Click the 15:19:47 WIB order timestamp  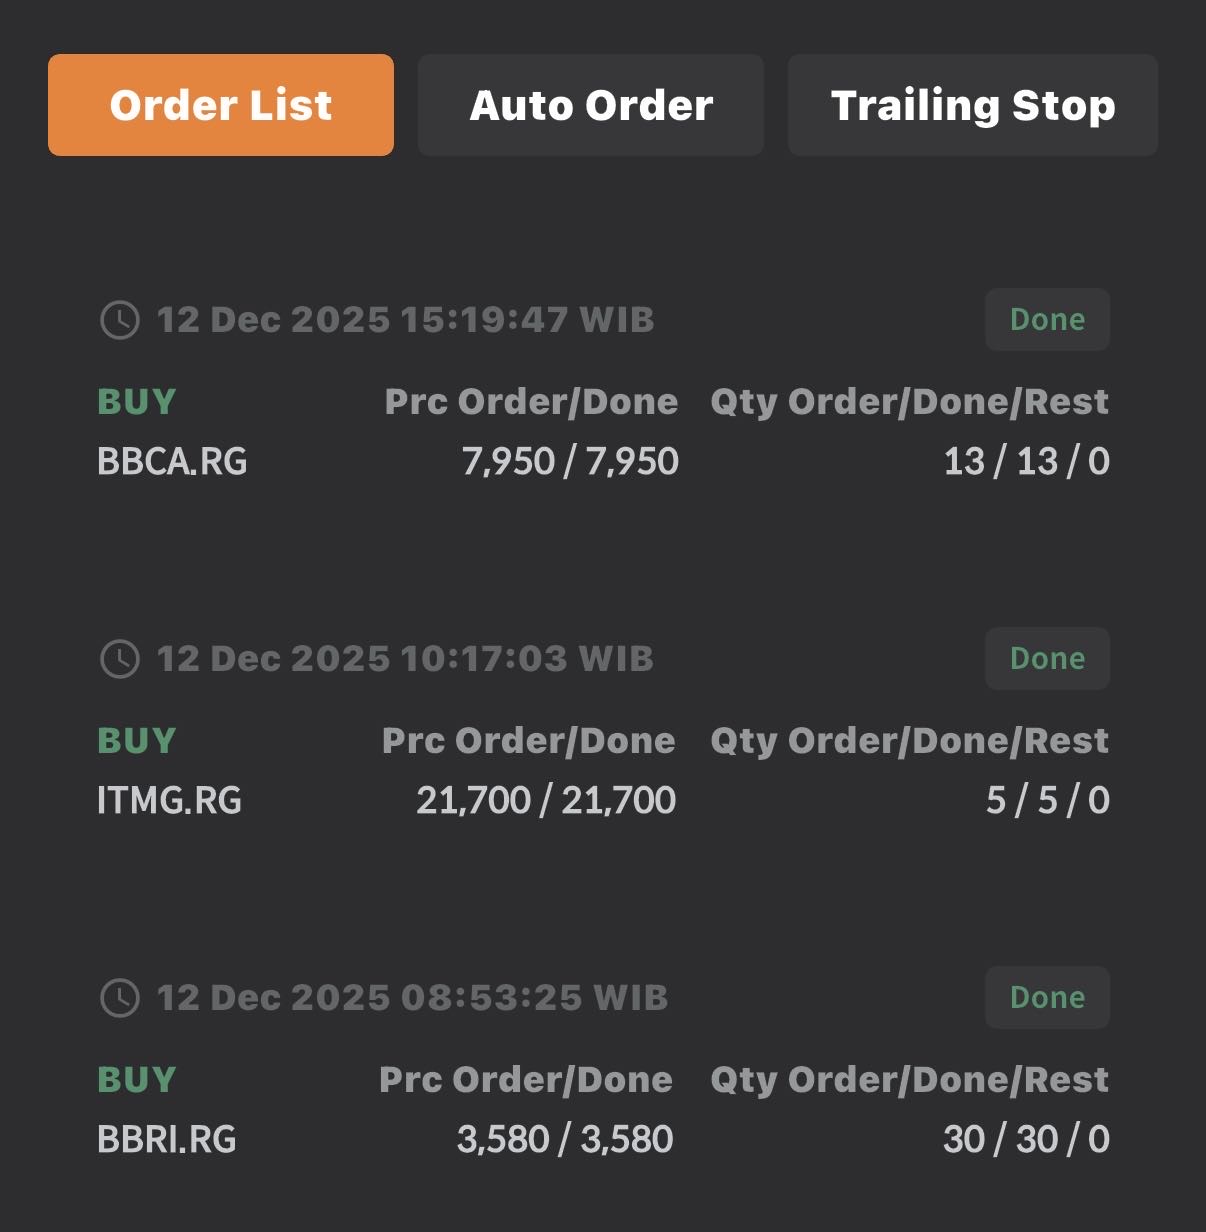(x=405, y=320)
